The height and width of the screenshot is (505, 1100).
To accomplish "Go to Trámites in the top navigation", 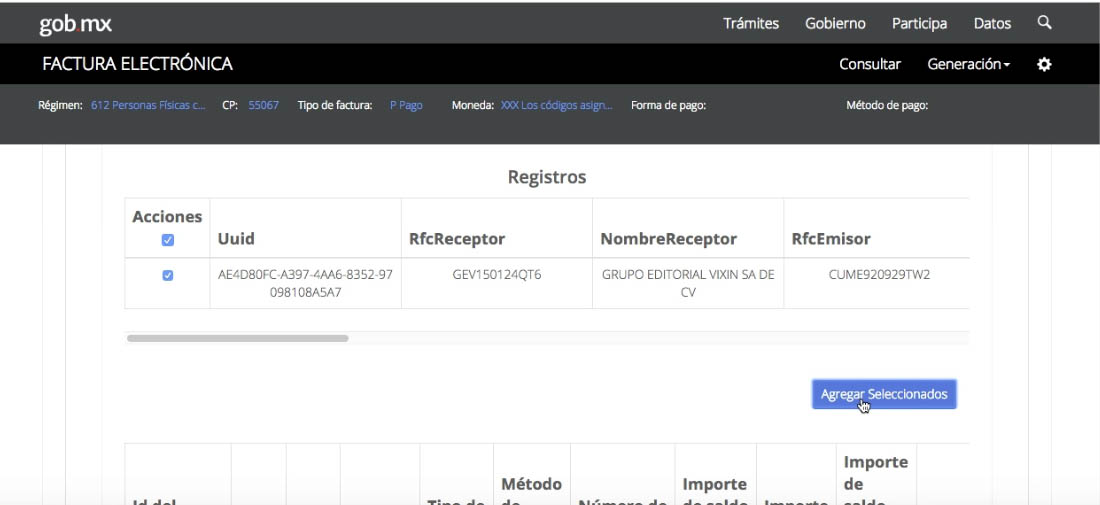I will click(750, 23).
